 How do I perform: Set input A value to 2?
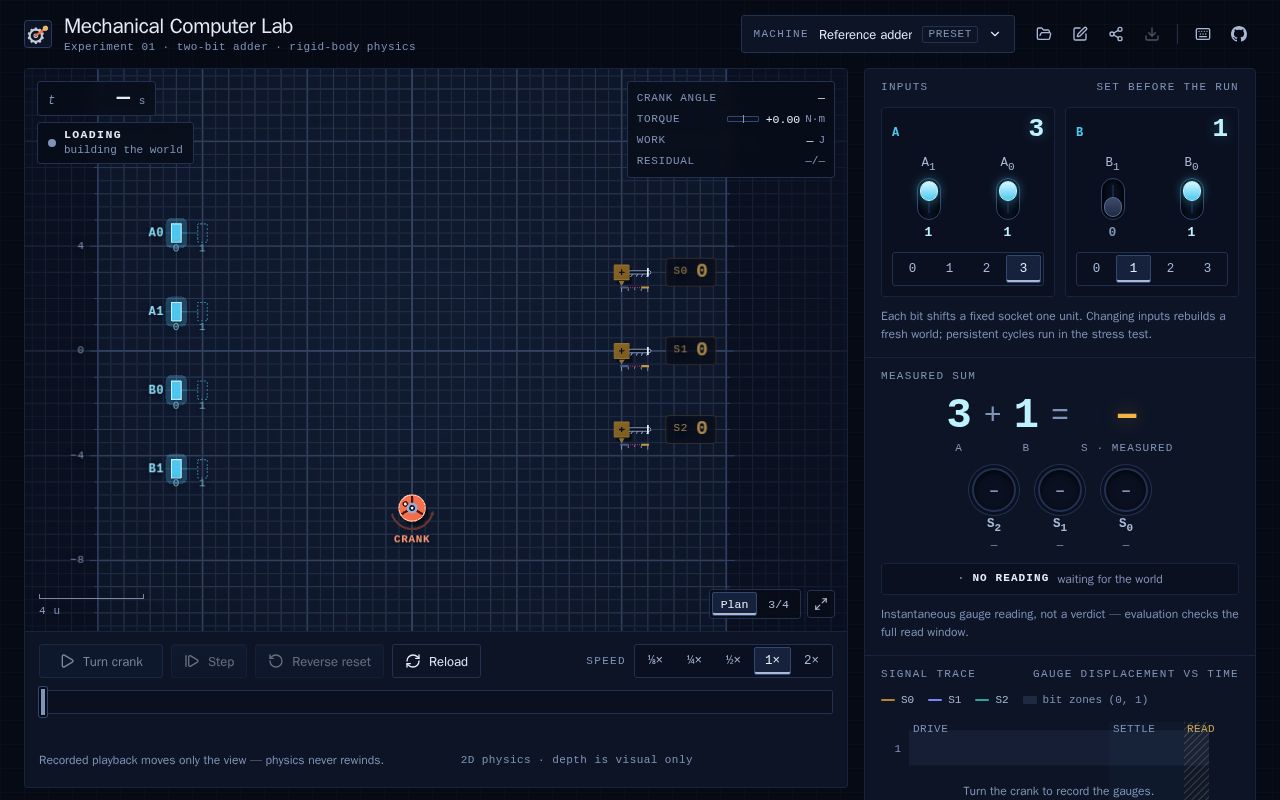(x=986, y=269)
